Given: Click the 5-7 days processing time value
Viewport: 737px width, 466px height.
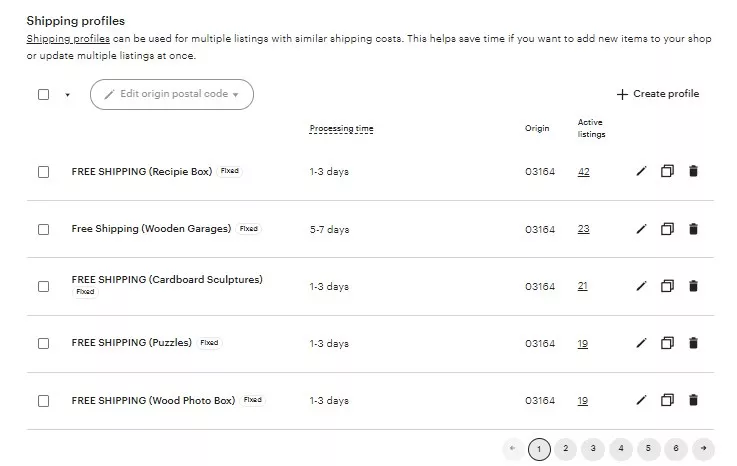Looking at the screenshot, I should point(329,229).
